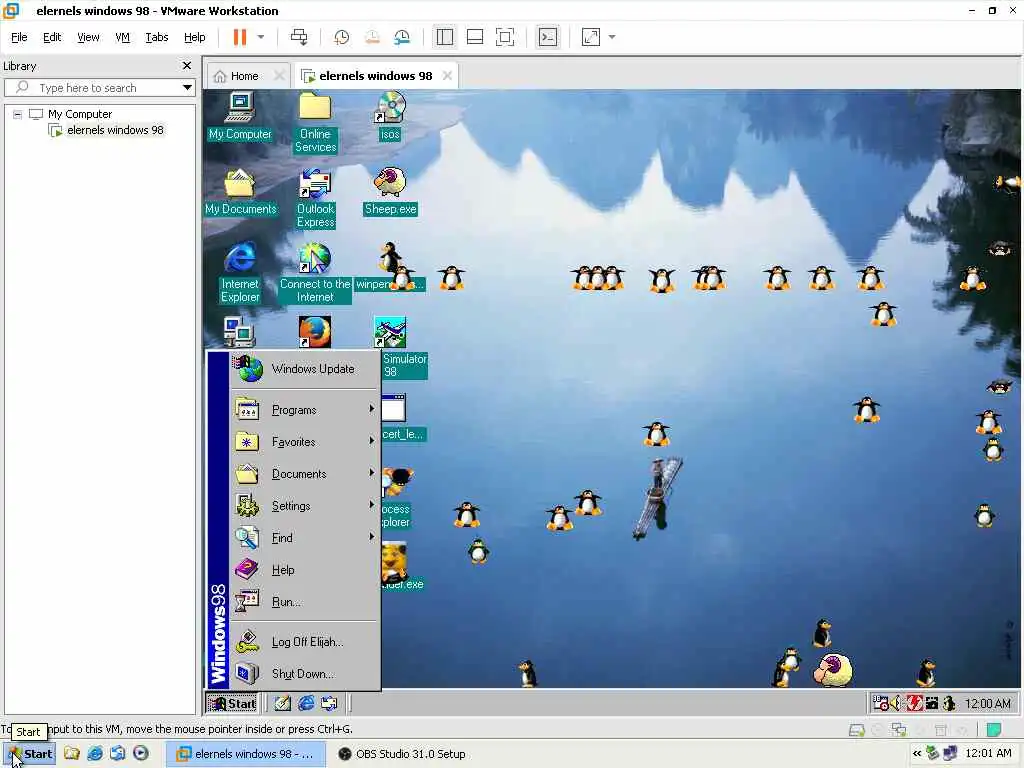Image resolution: width=1024 pixels, height=768 pixels.
Task: Click the host taskbar 'elernels windows 98' button
Action: tap(246, 754)
